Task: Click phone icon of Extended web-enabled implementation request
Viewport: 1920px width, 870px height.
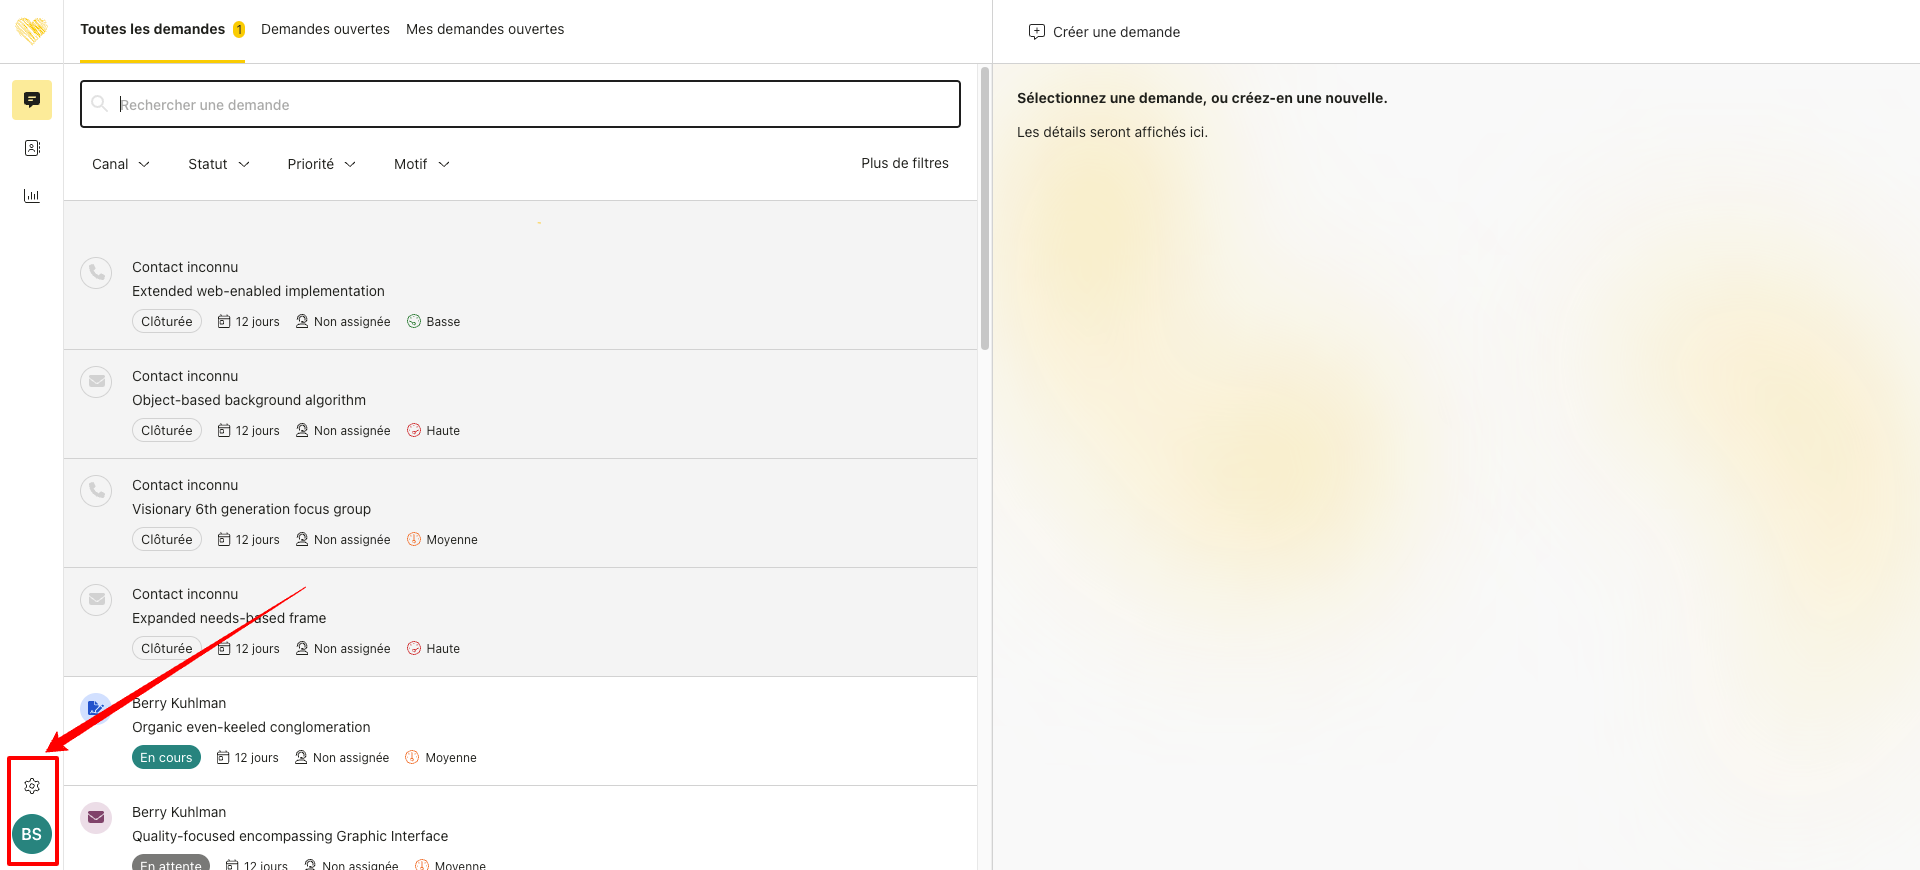Action: tap(96, 273)
